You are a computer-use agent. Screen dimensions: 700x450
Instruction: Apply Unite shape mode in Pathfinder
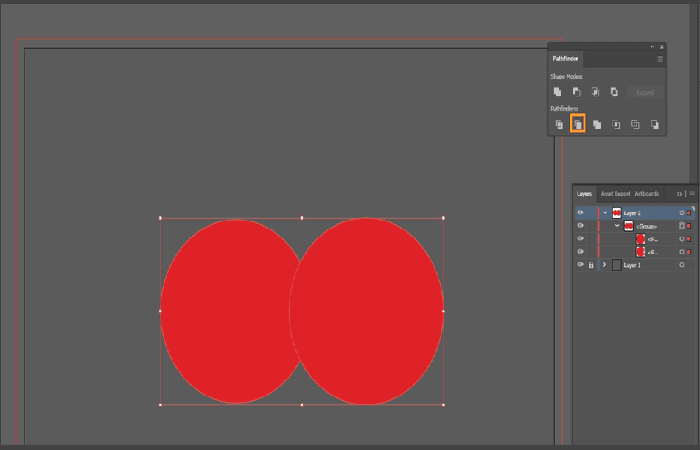[558, 92]
